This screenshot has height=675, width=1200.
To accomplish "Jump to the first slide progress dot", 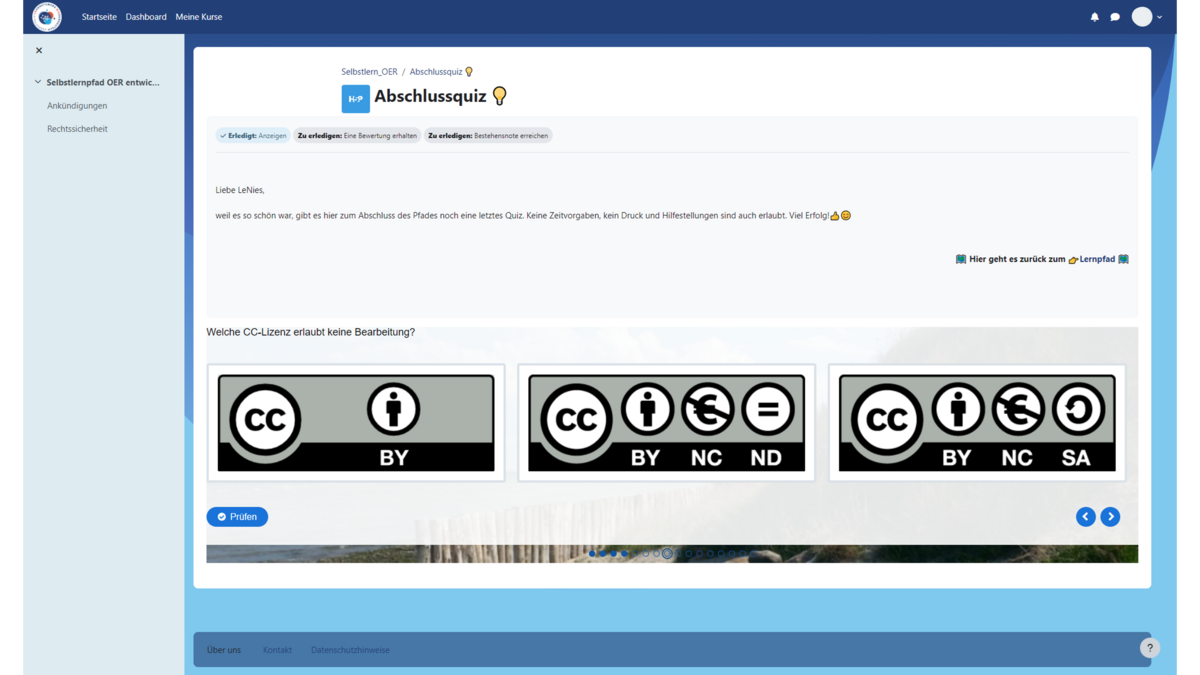I will 592,553.
